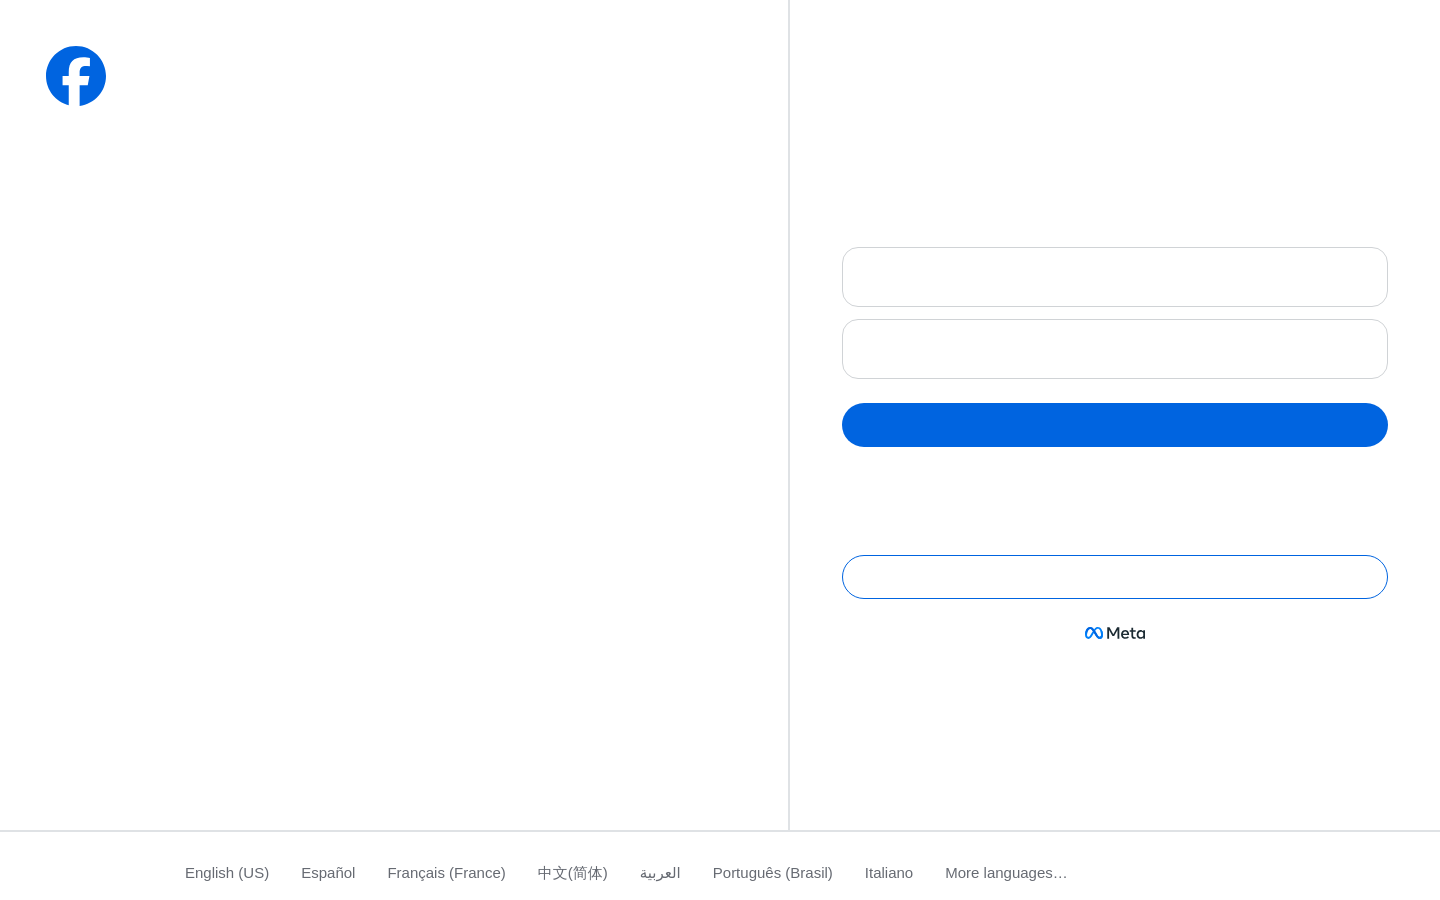Select the 中文(简体) language link
The height and width of the screenshot is (900, 1440).
click(x=572, y=873)
